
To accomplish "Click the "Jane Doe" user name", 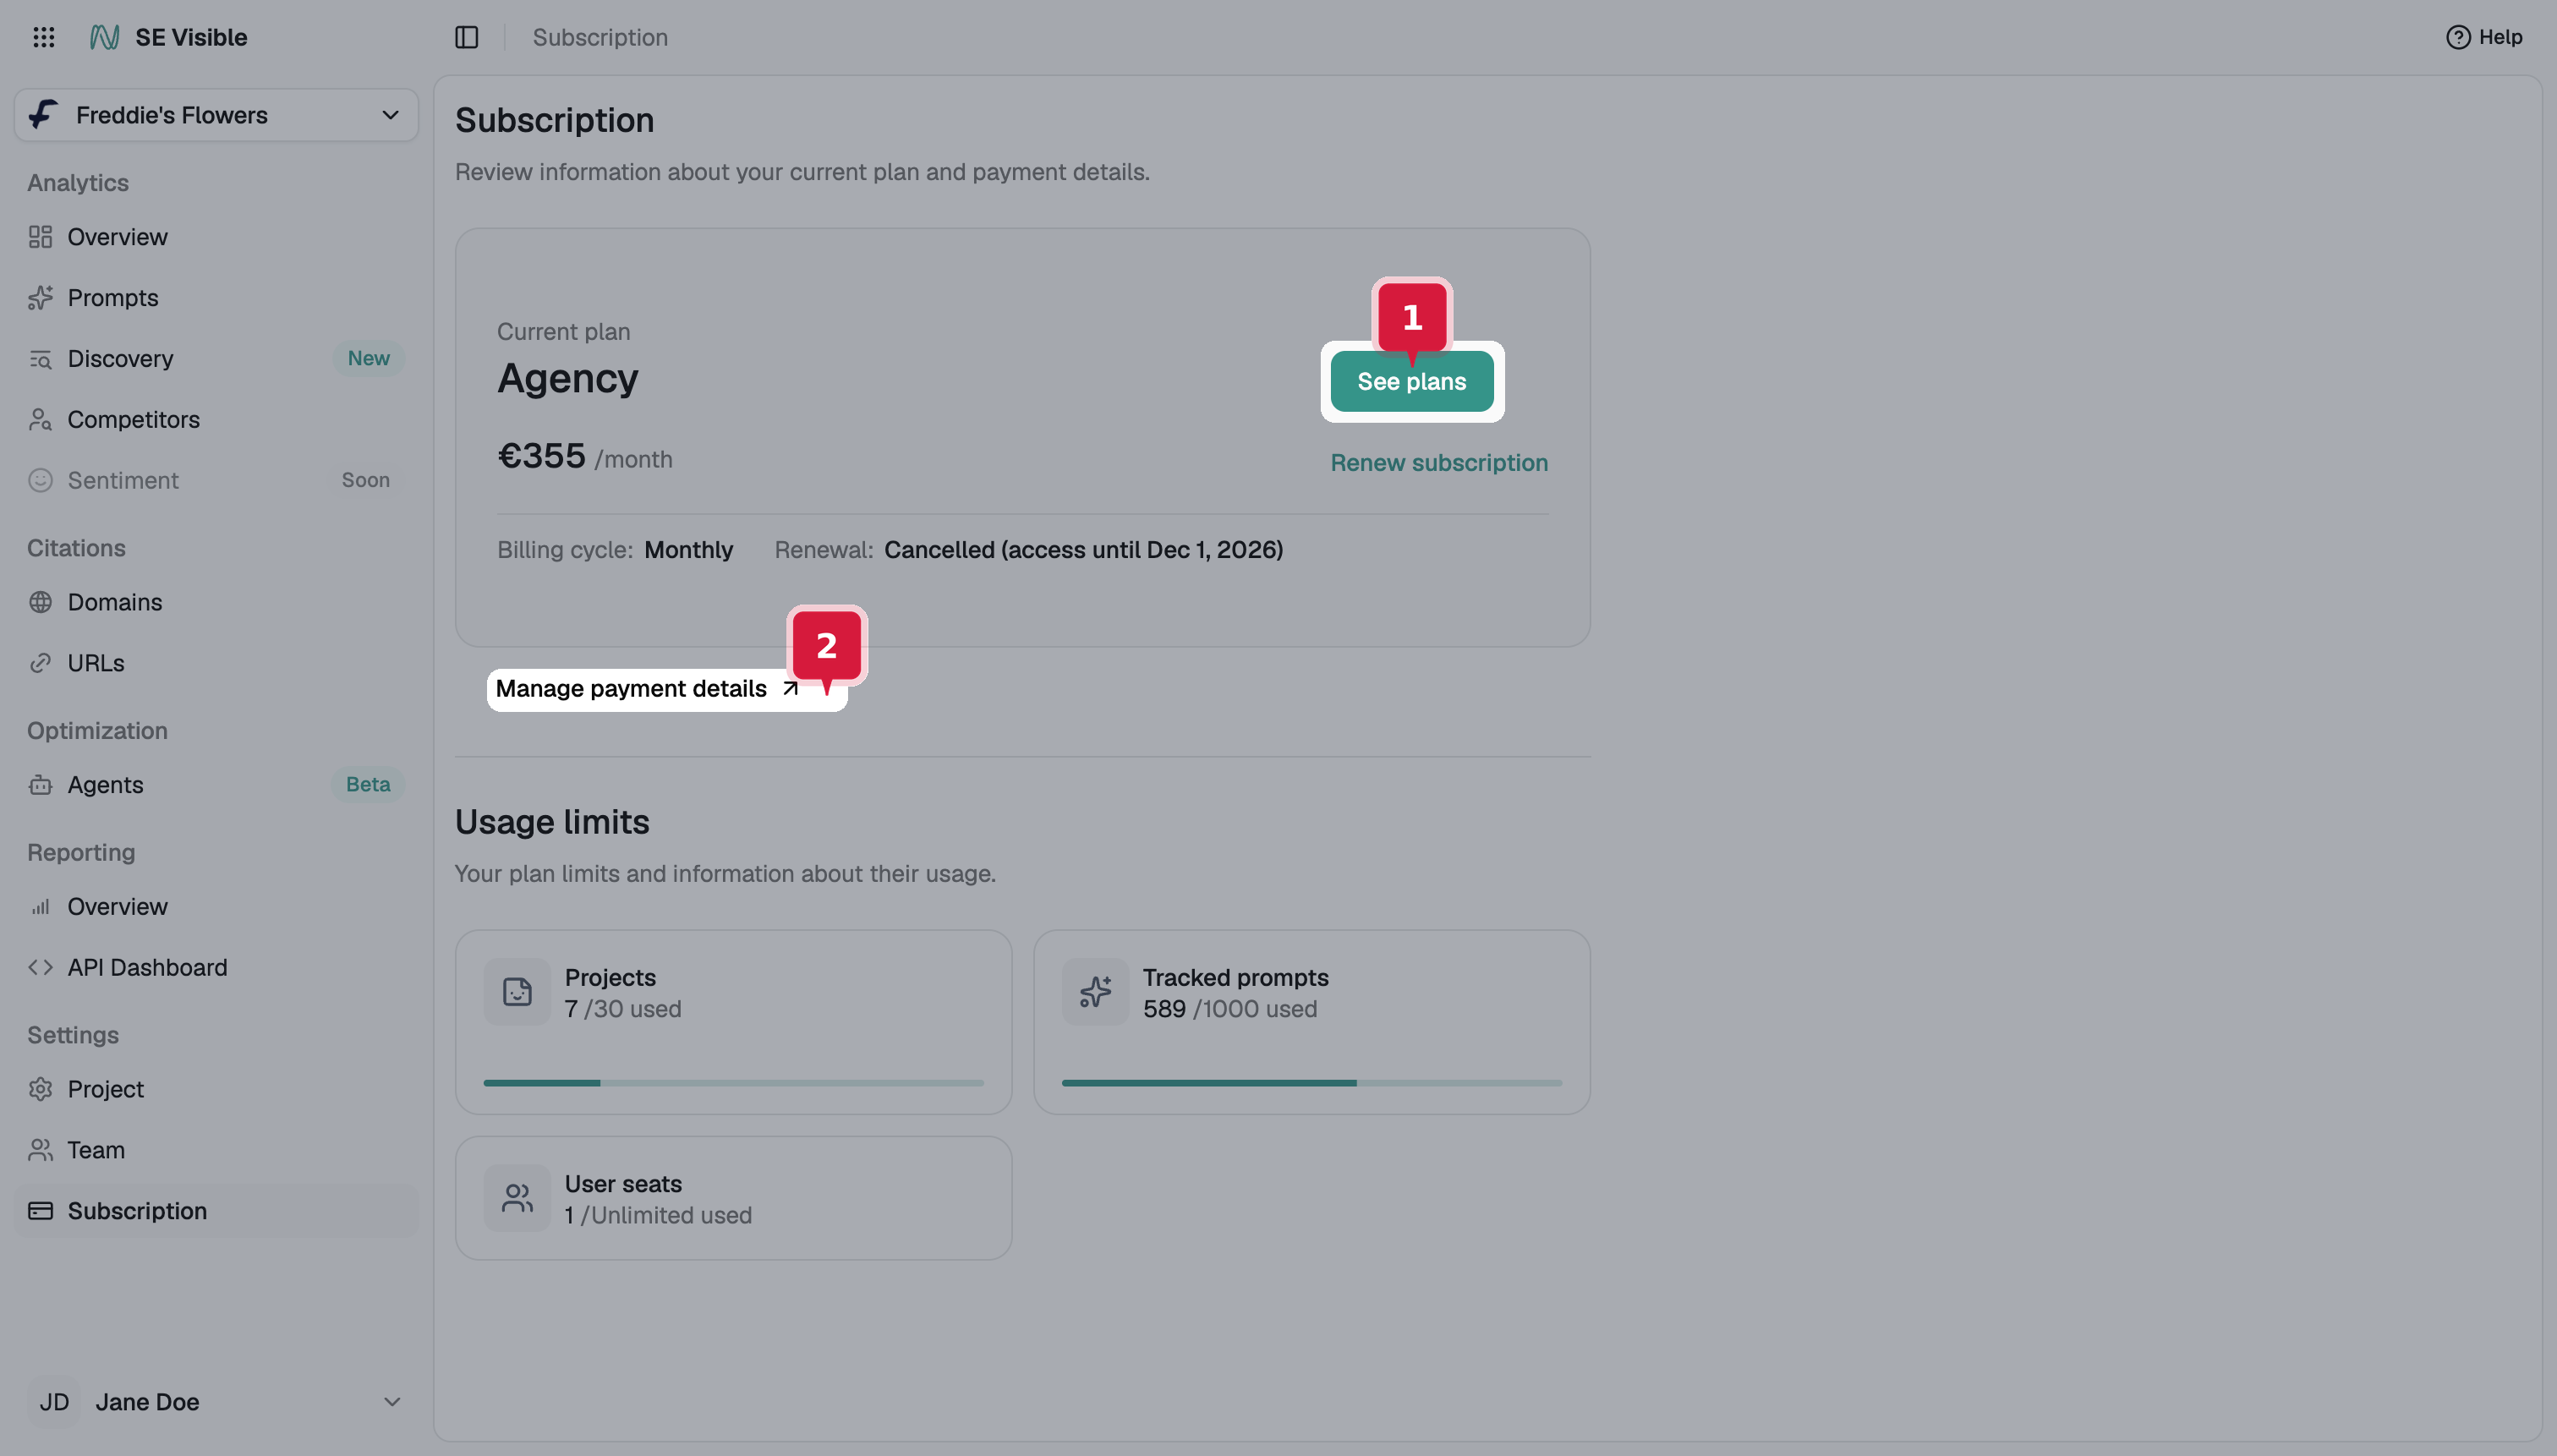I will coord(147,1402).
